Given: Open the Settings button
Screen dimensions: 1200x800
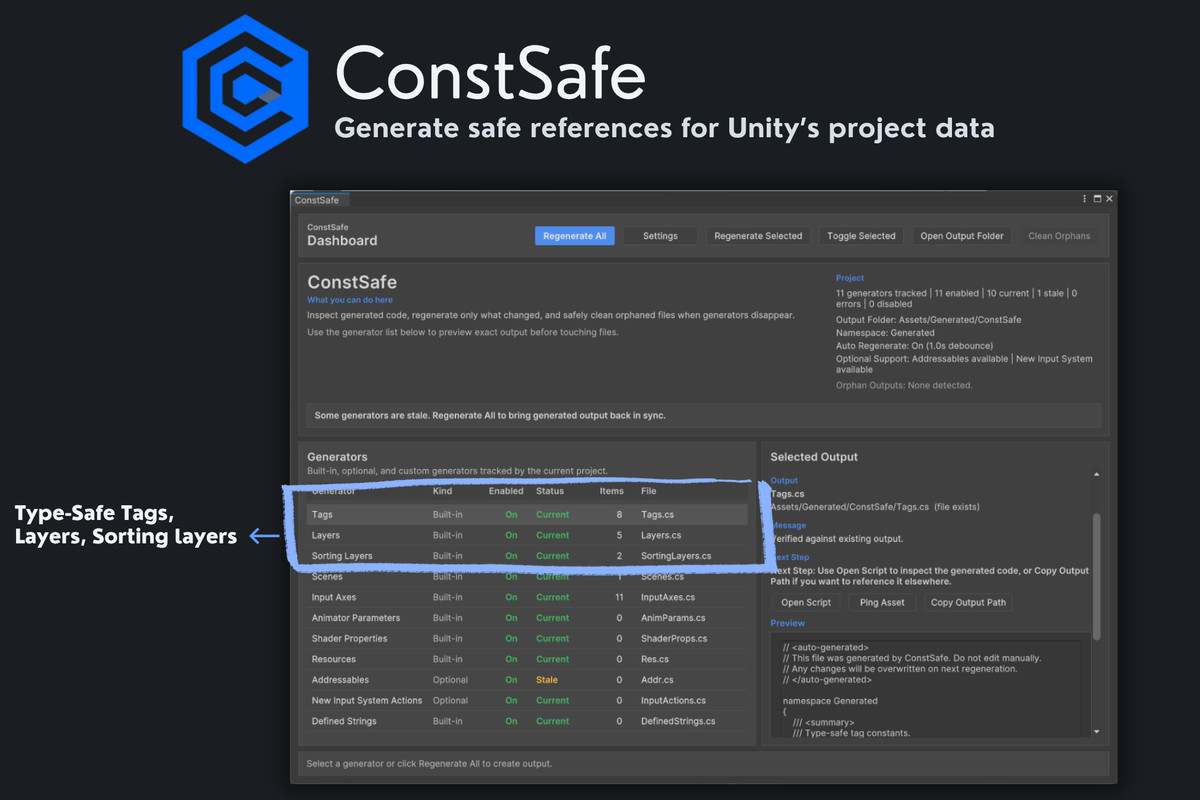Looking at the screenshot, I should tap(660, 236).
